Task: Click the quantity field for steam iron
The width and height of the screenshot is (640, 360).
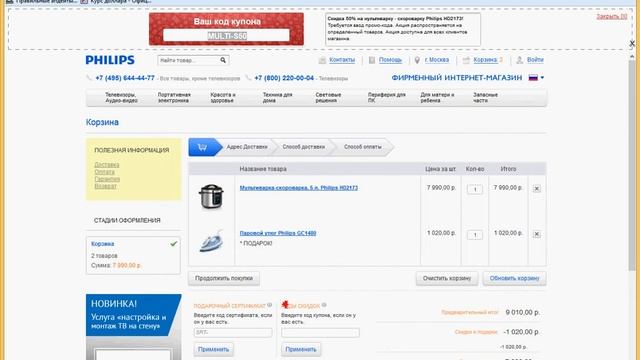Action: tap(475, 235)
